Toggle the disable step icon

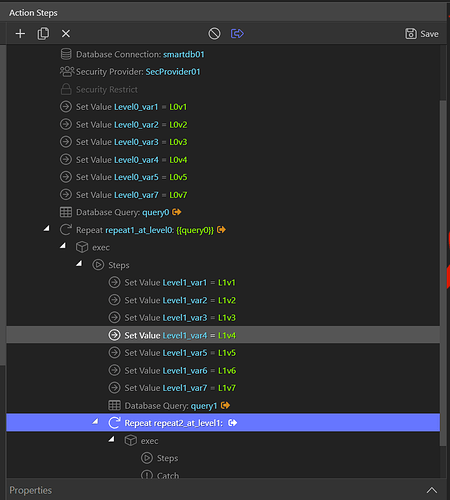[x=214, y=34]
